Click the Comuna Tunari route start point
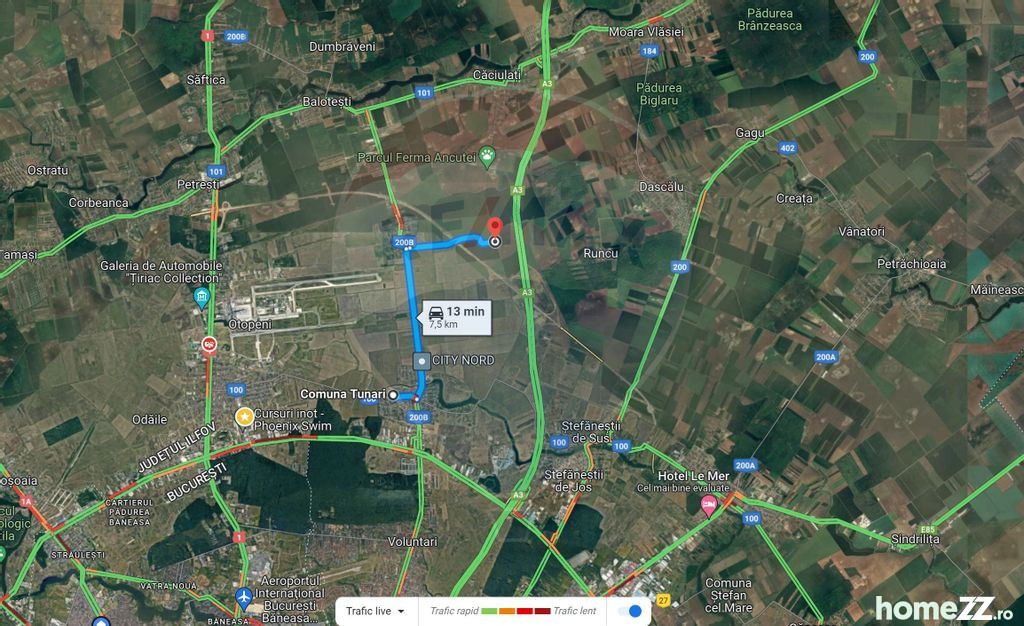Screen dimensions: 1024x626 tap(393, 395)
